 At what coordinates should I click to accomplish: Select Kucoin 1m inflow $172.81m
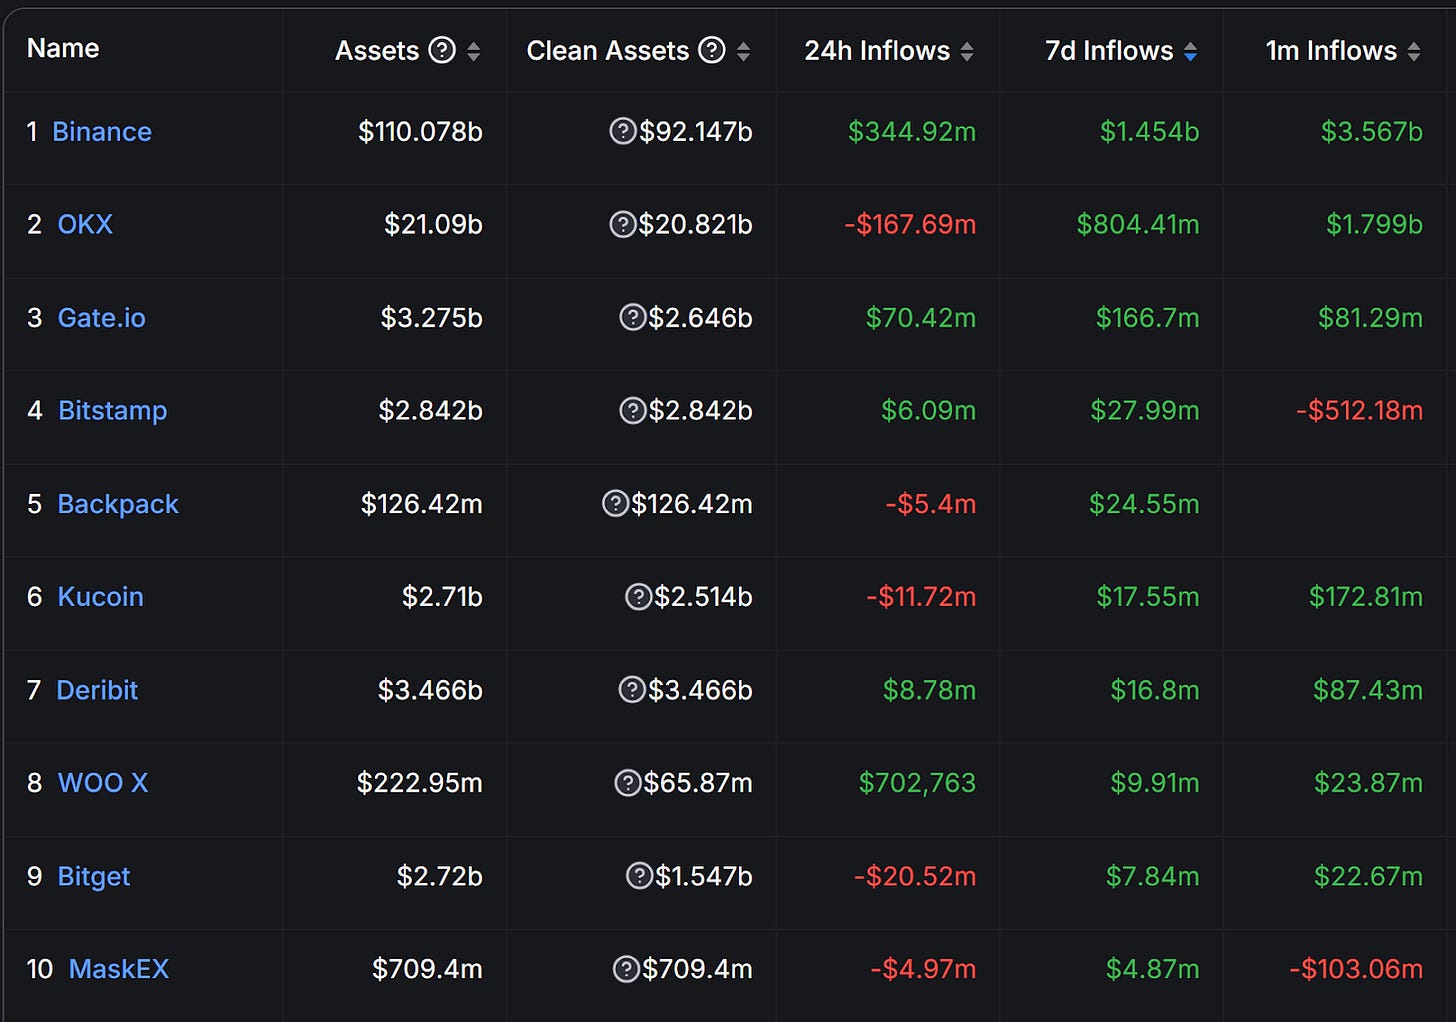1366,596
